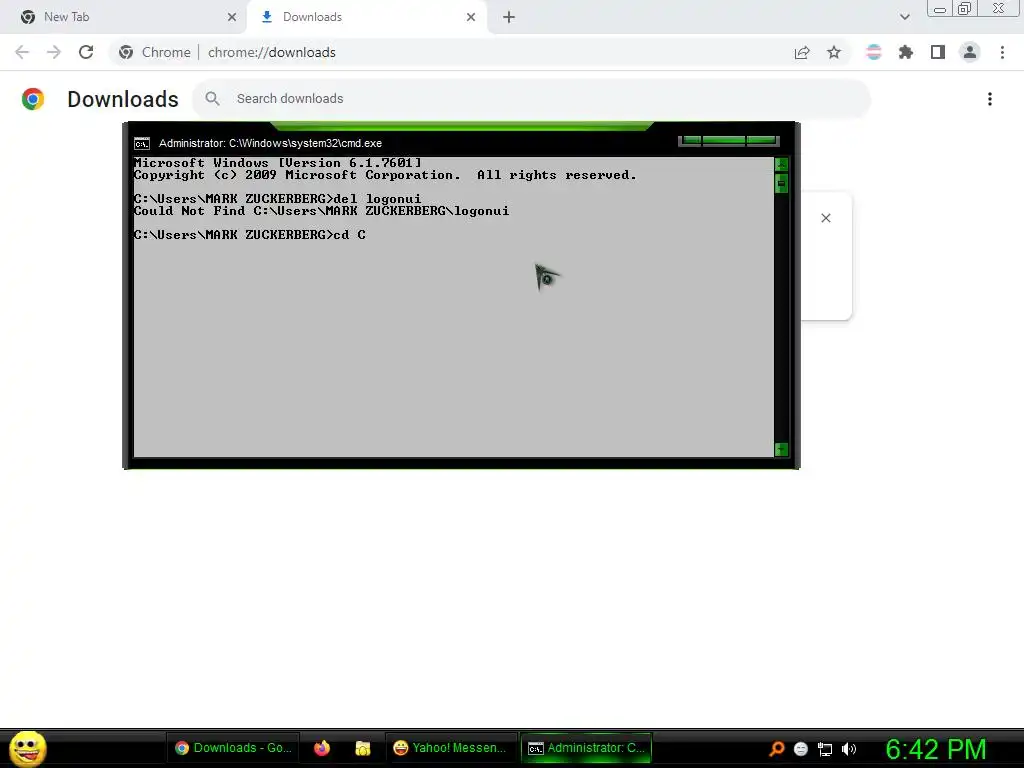
Task: Maximize the cmd window via middle green button
Action: 724,140
